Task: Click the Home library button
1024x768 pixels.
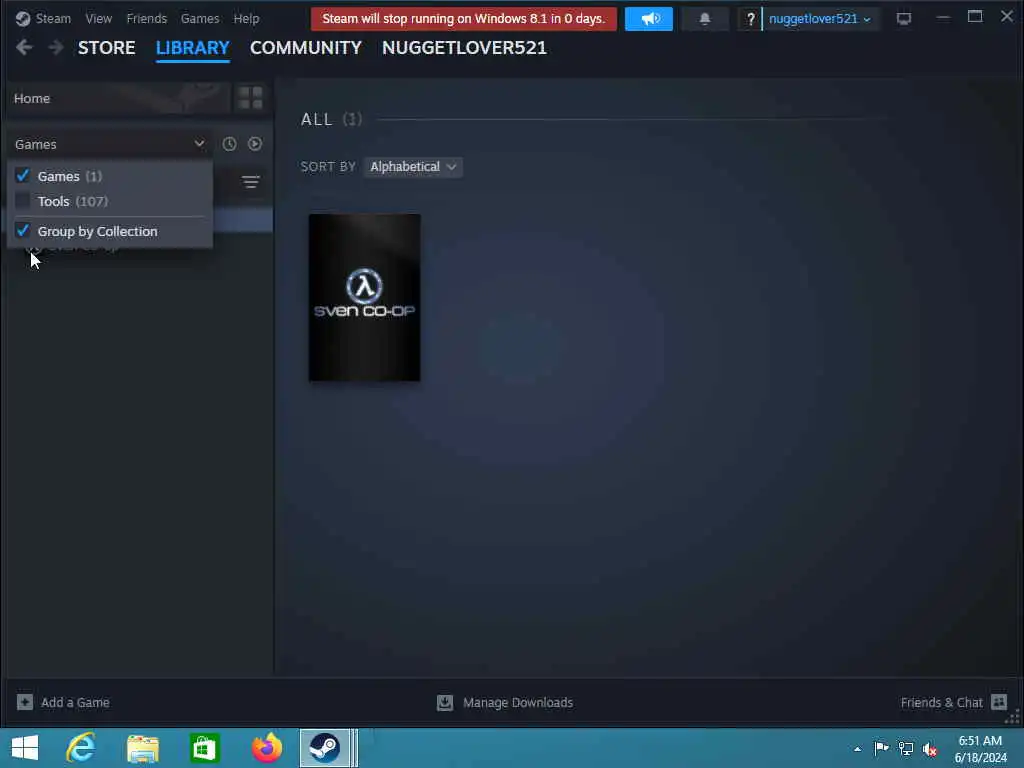Action: tap(119, 98)
